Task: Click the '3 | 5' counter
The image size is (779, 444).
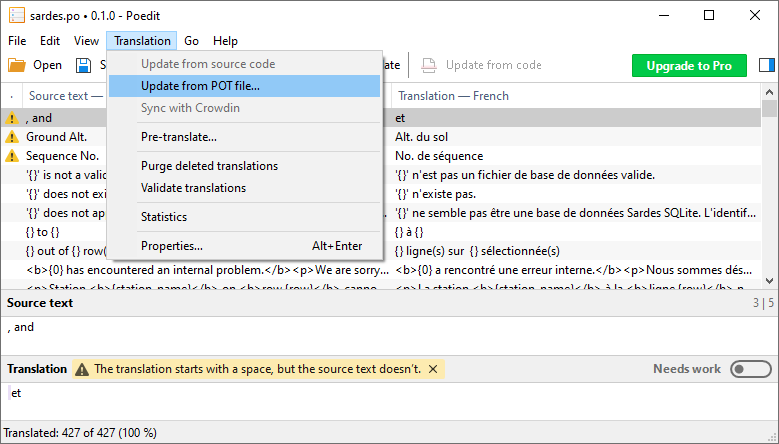Action: (763, 303)
